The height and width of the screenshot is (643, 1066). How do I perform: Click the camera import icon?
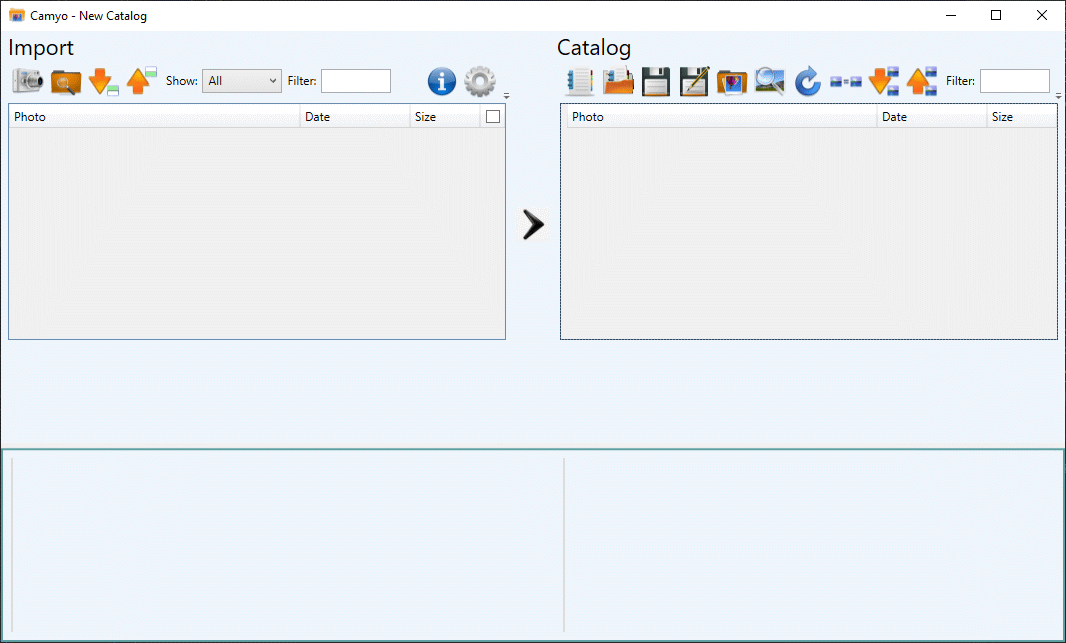coord(27,82)
